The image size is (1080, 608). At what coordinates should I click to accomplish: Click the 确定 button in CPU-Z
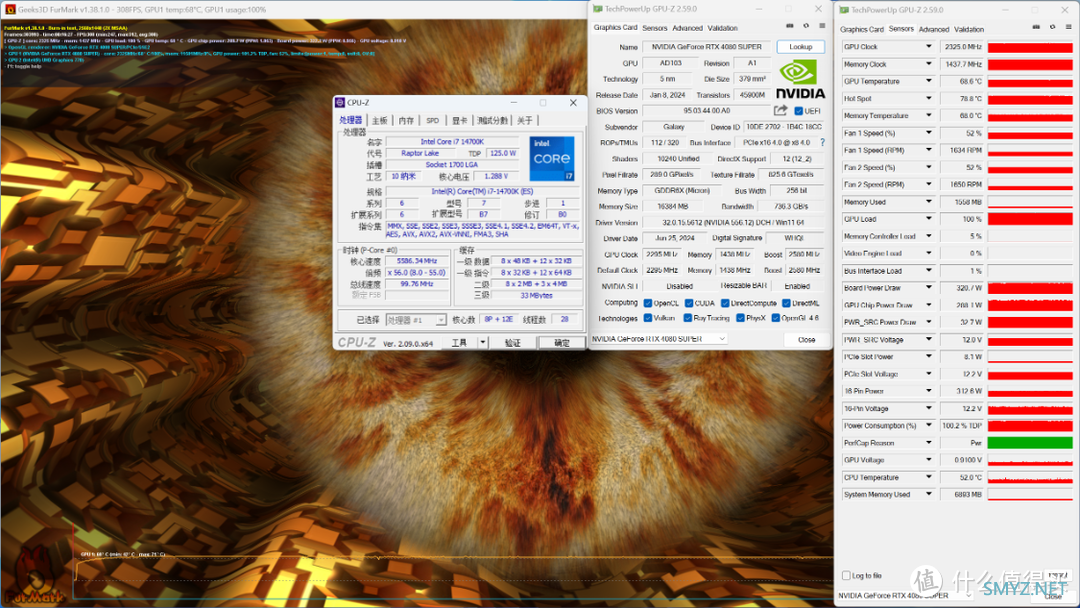562,342
